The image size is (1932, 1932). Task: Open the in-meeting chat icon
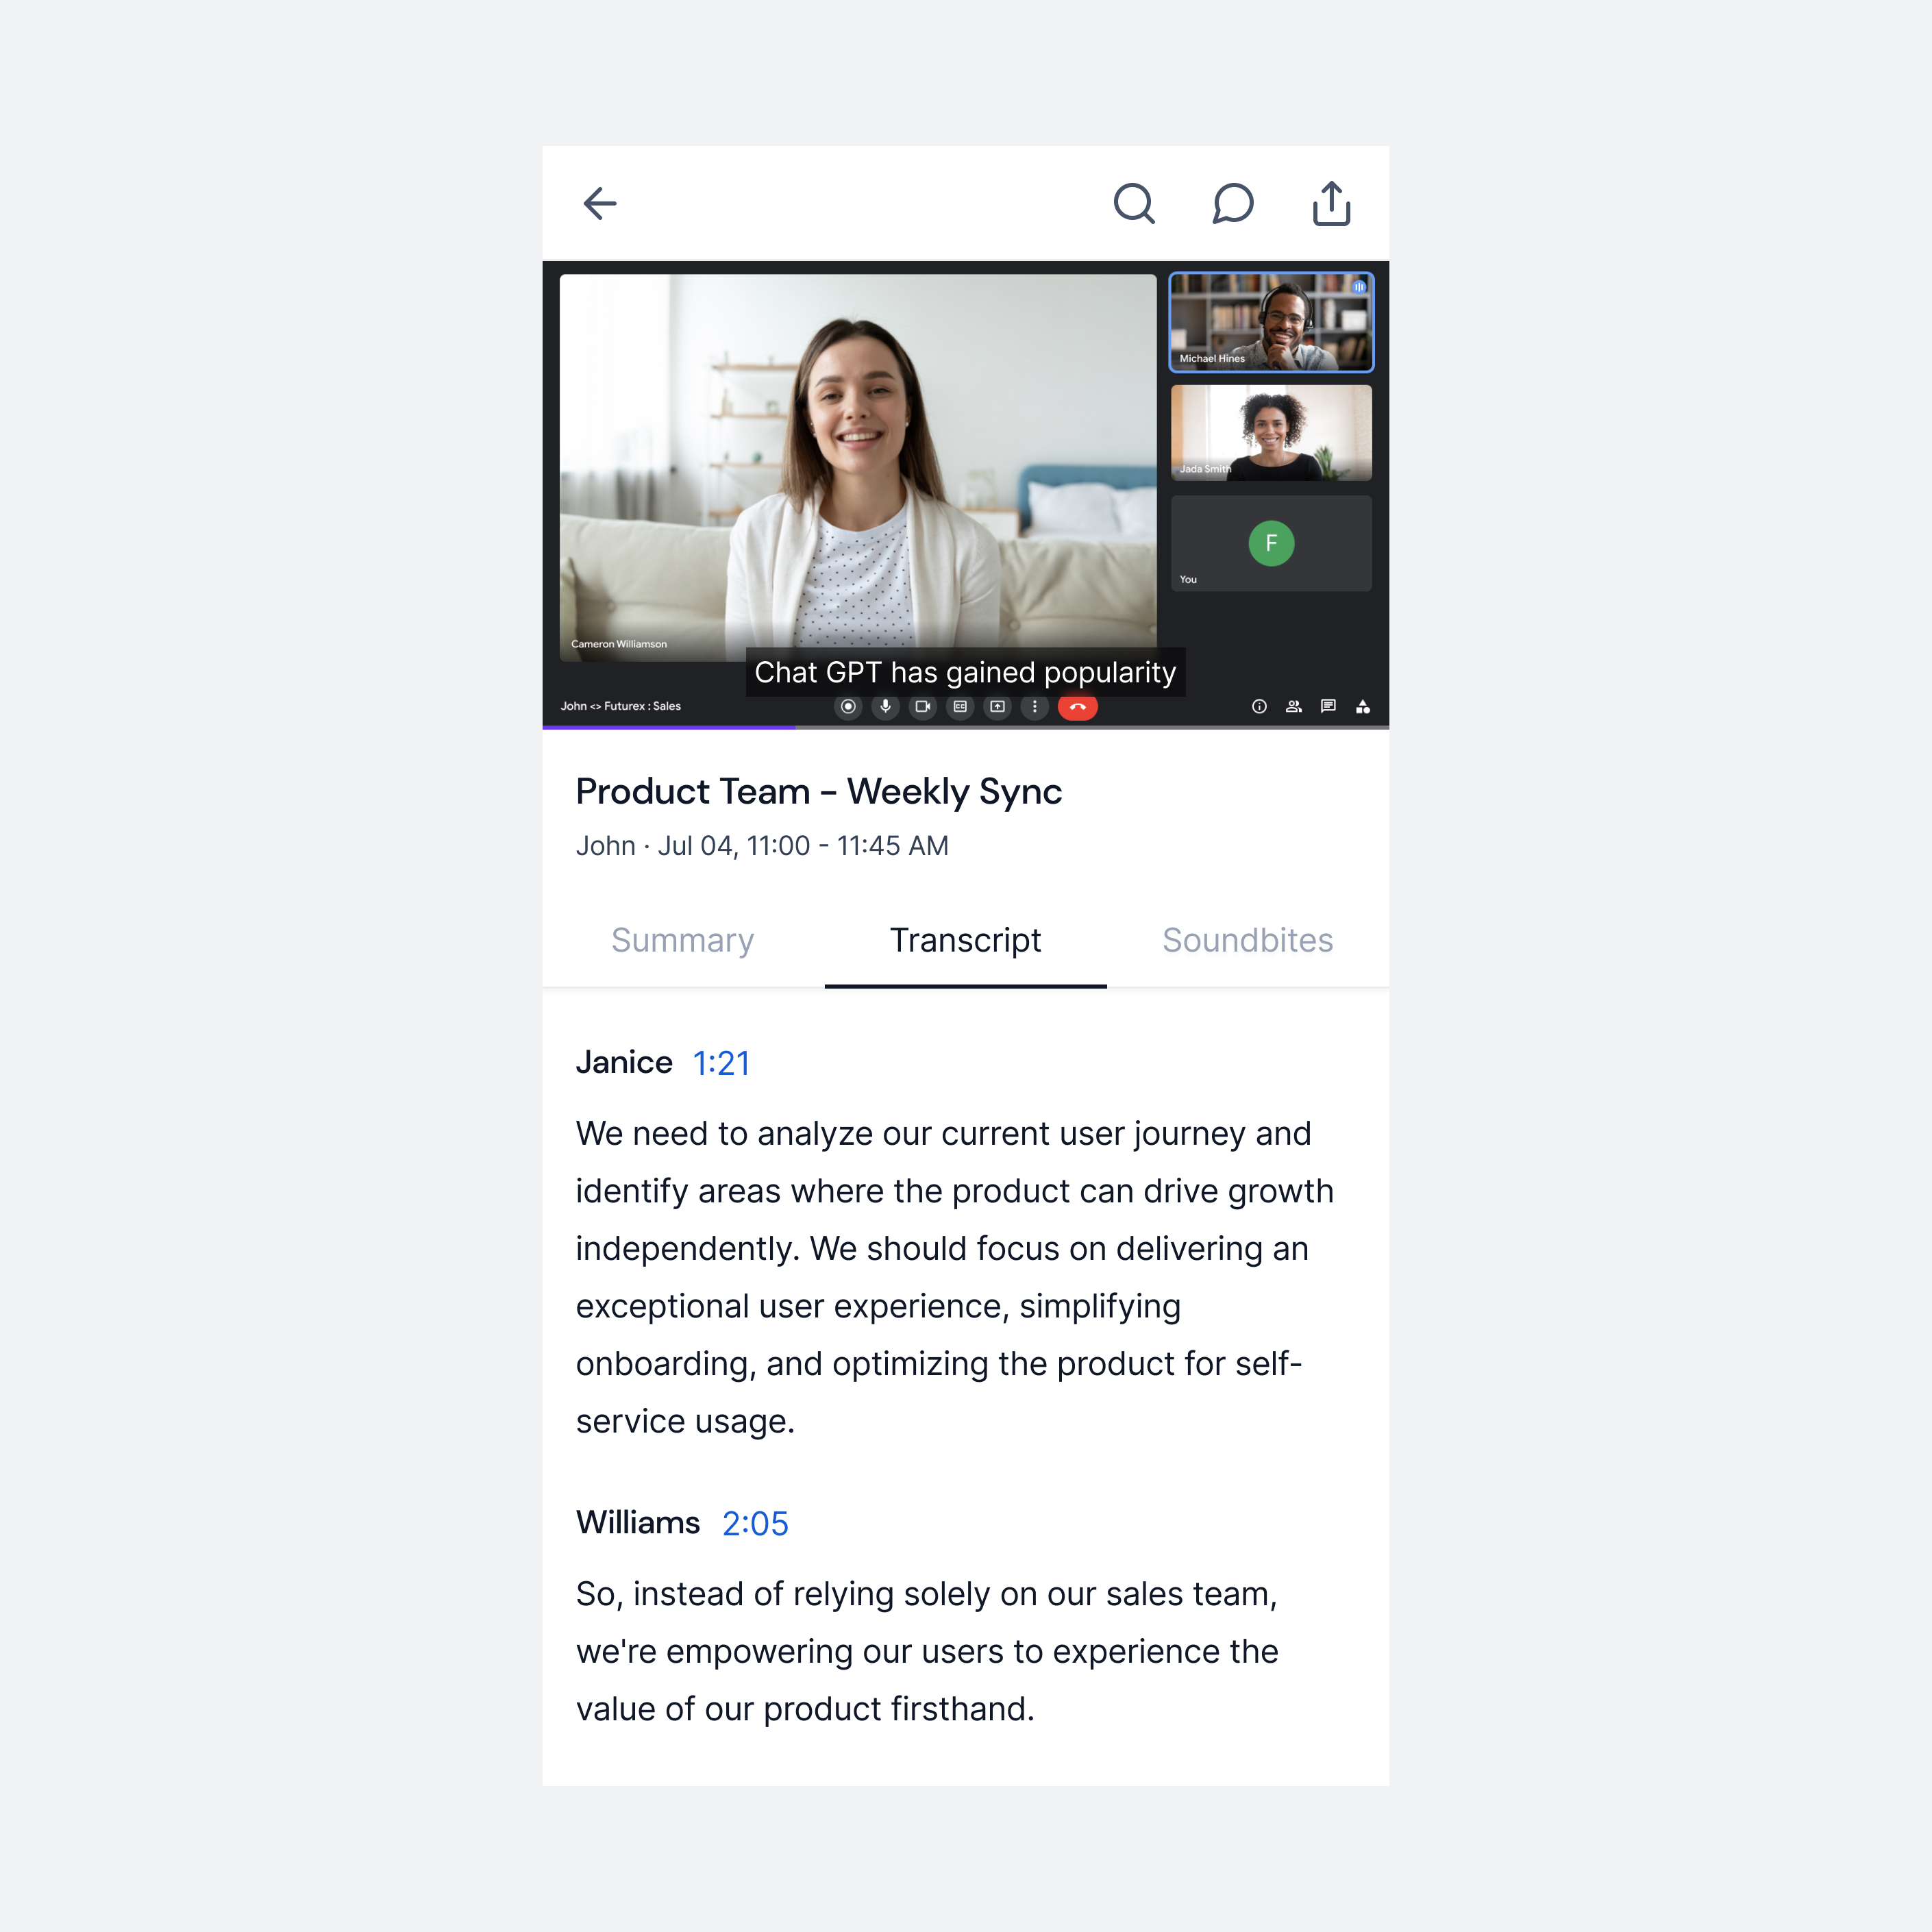1328,707
